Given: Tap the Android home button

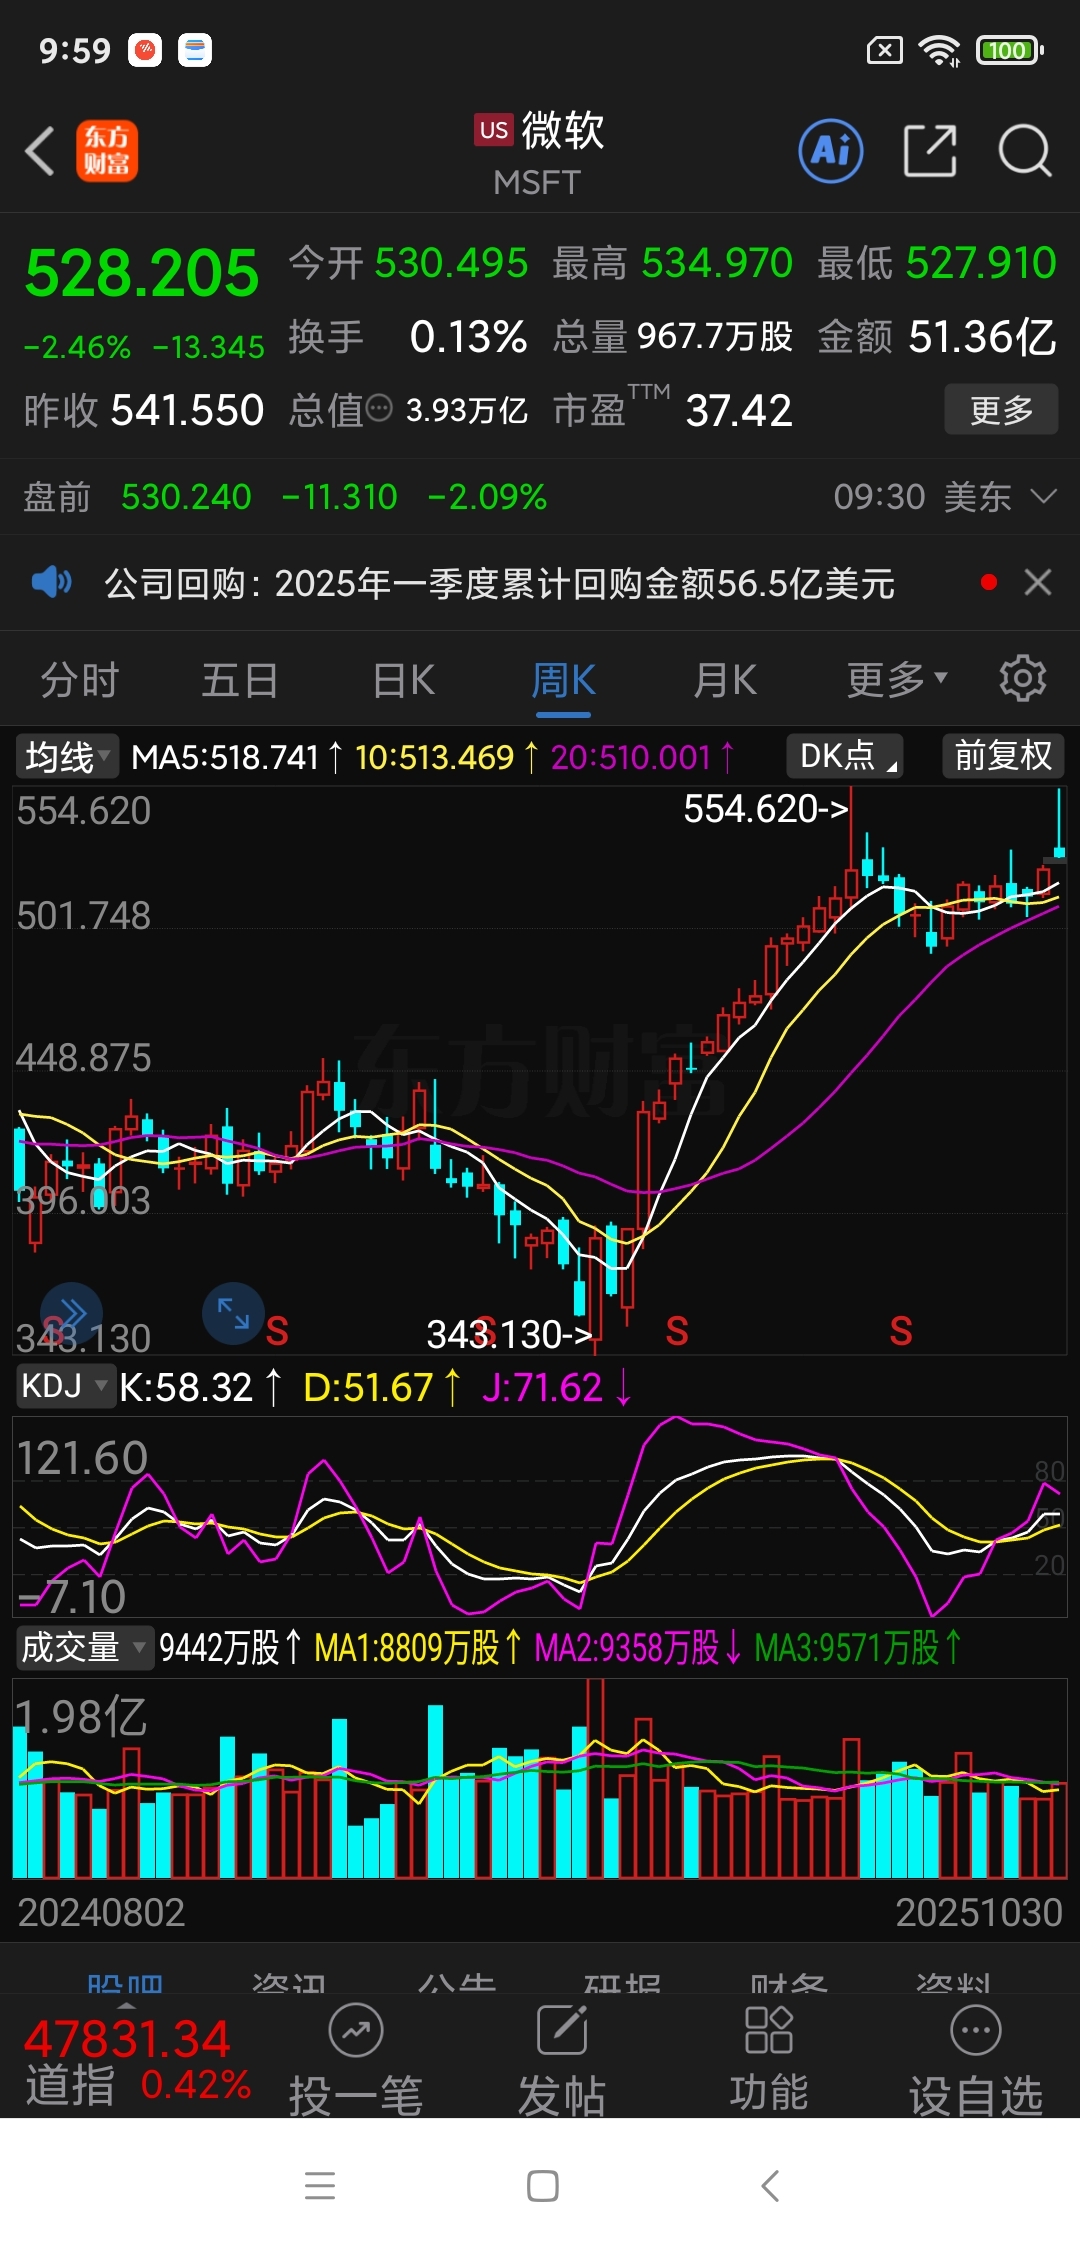Looking at the screenshot, I should (542, 2186).
